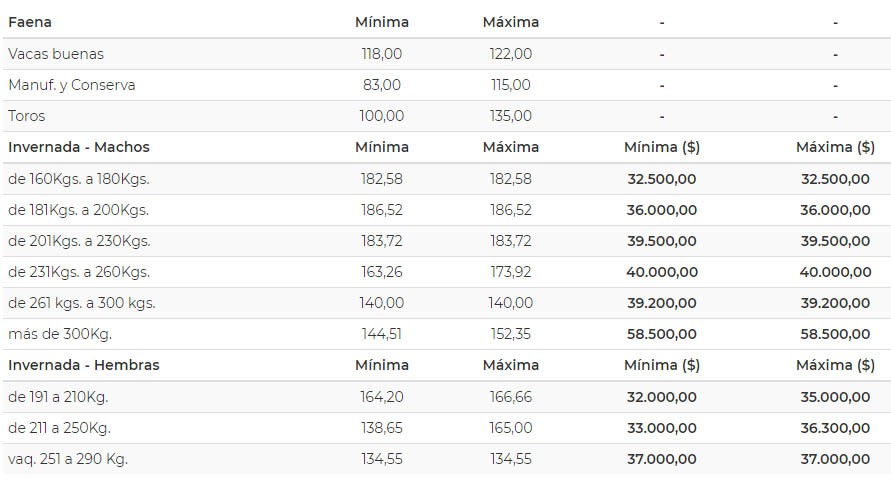
Task: Select the 36.300,00 Máxima ($) cell
Action: pos(835,428)
